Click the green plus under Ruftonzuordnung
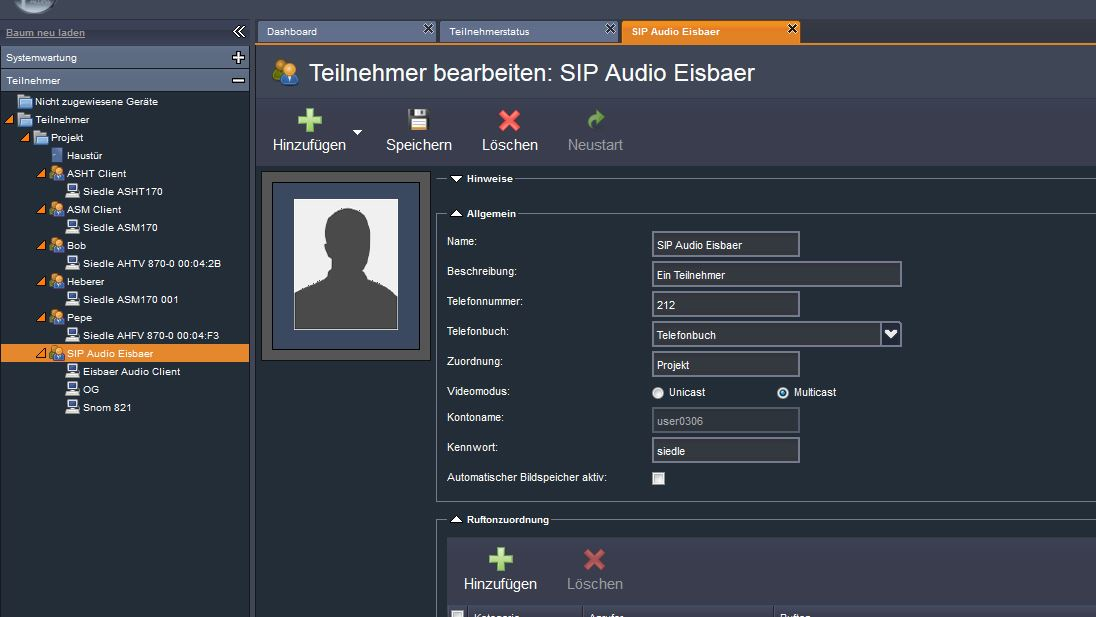This screenshot has width=1096, height=617. click(x=500, y=559)
